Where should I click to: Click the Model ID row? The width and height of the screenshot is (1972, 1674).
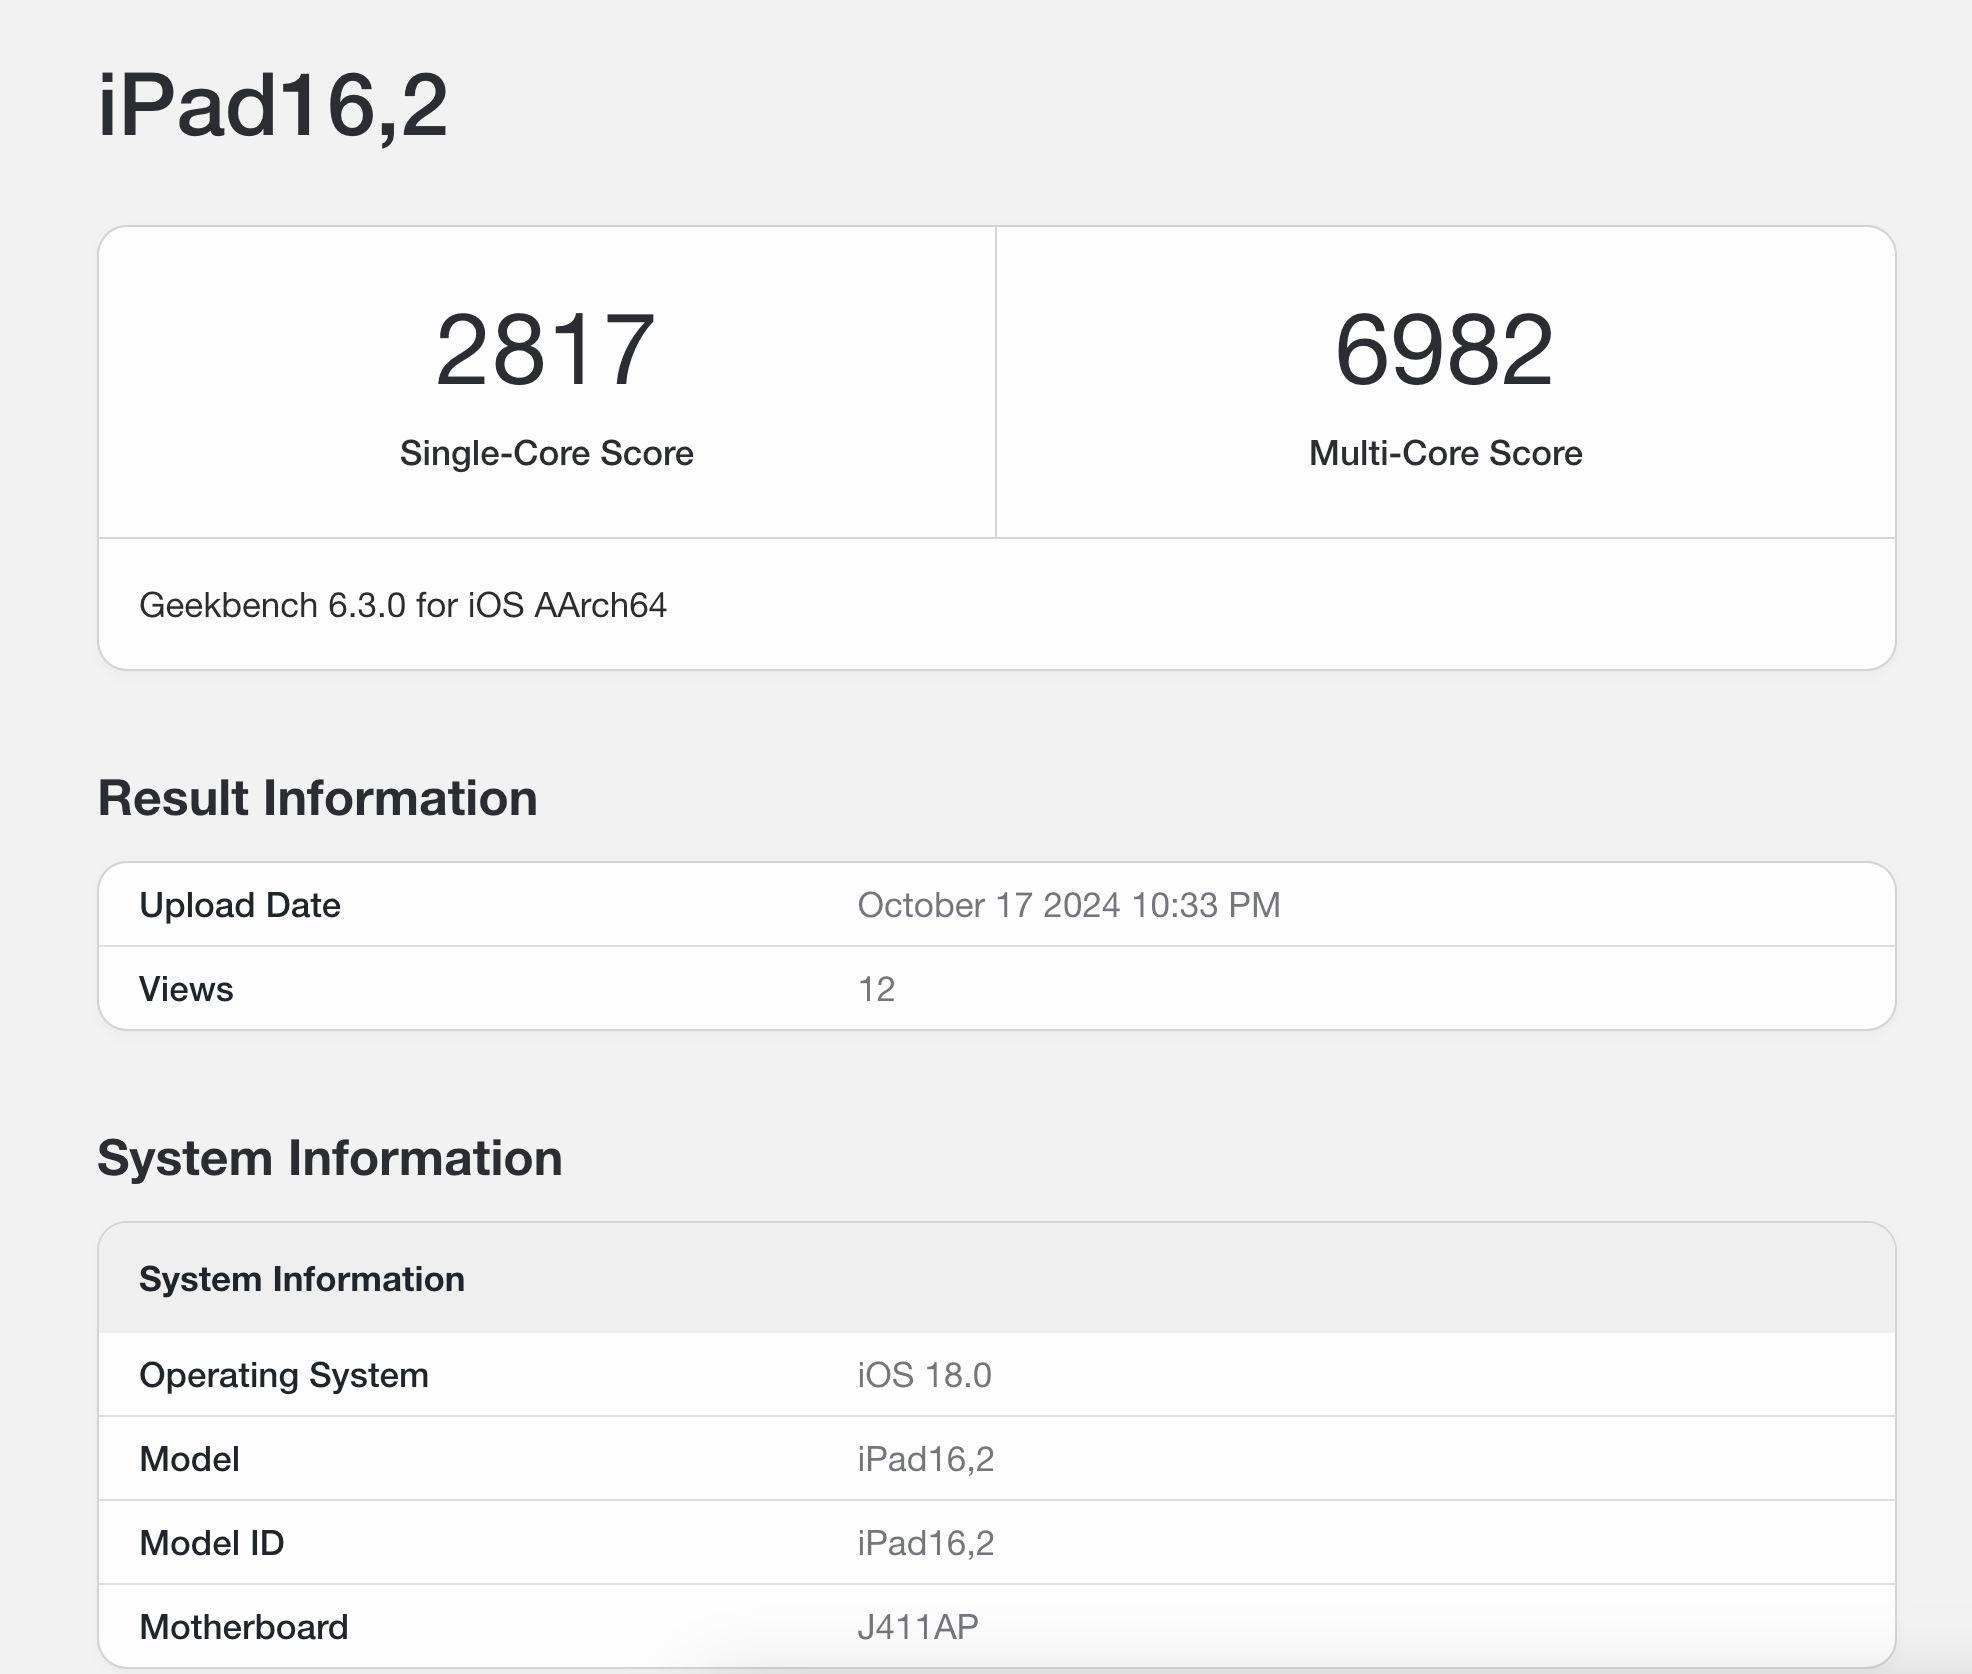[x=210, y=1542]
